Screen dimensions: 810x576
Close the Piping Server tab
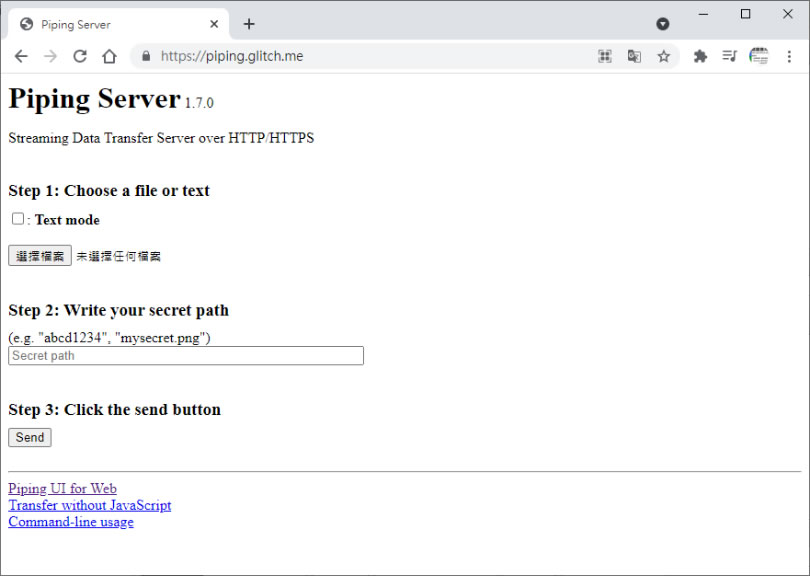click(x=214, y=24)
